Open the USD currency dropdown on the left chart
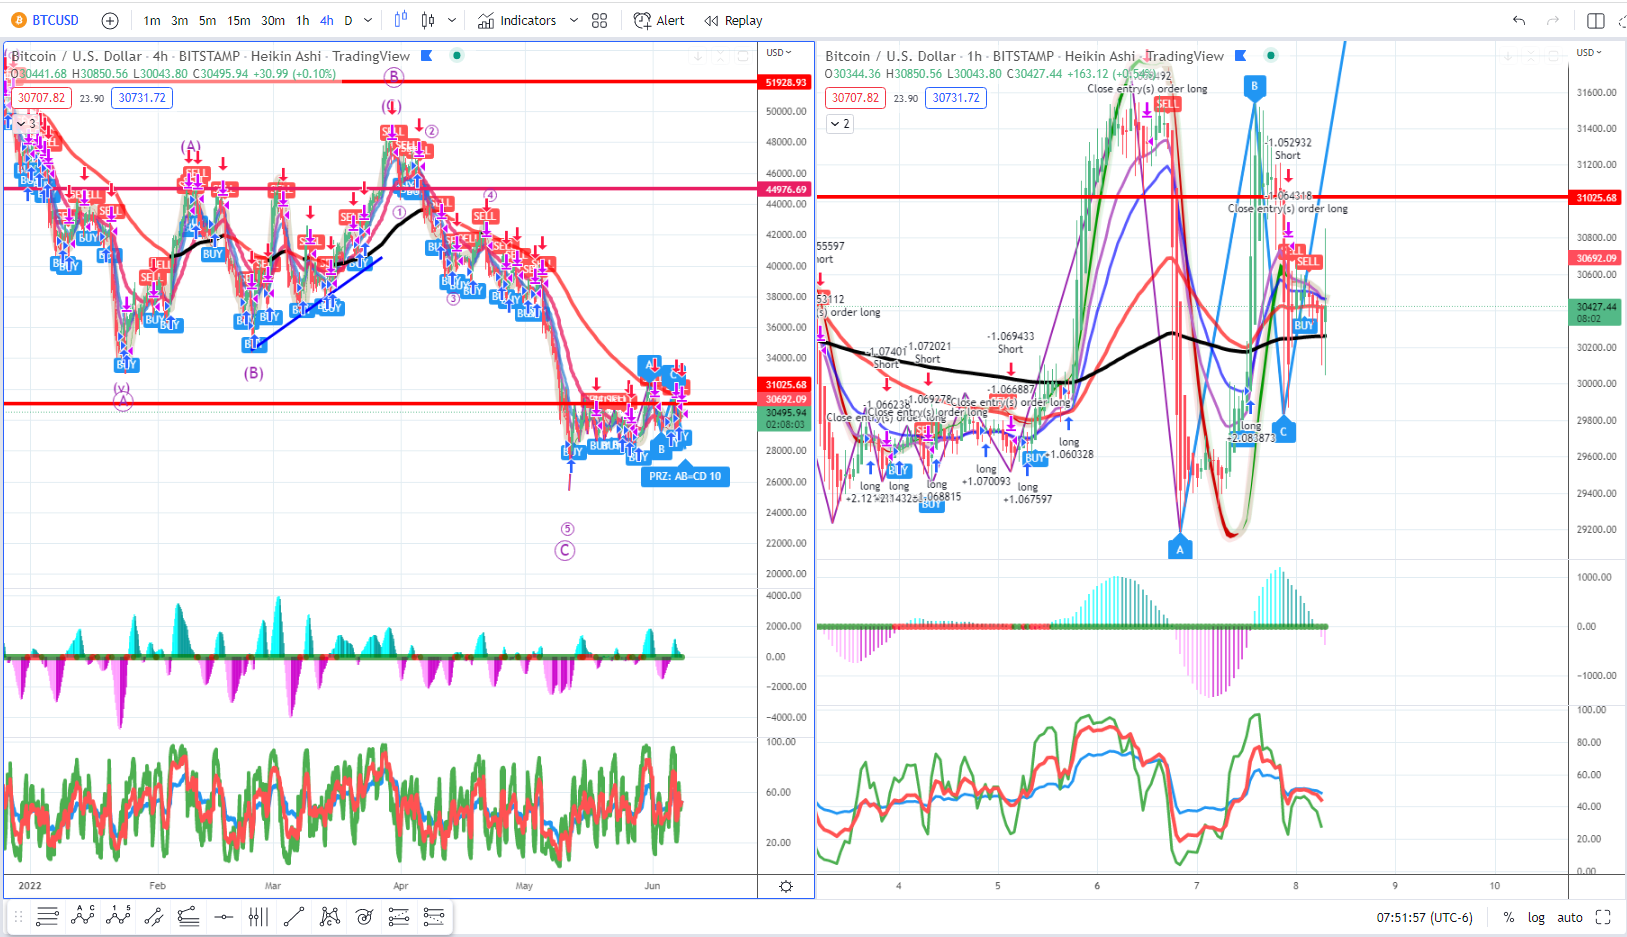 pos(779,52)
